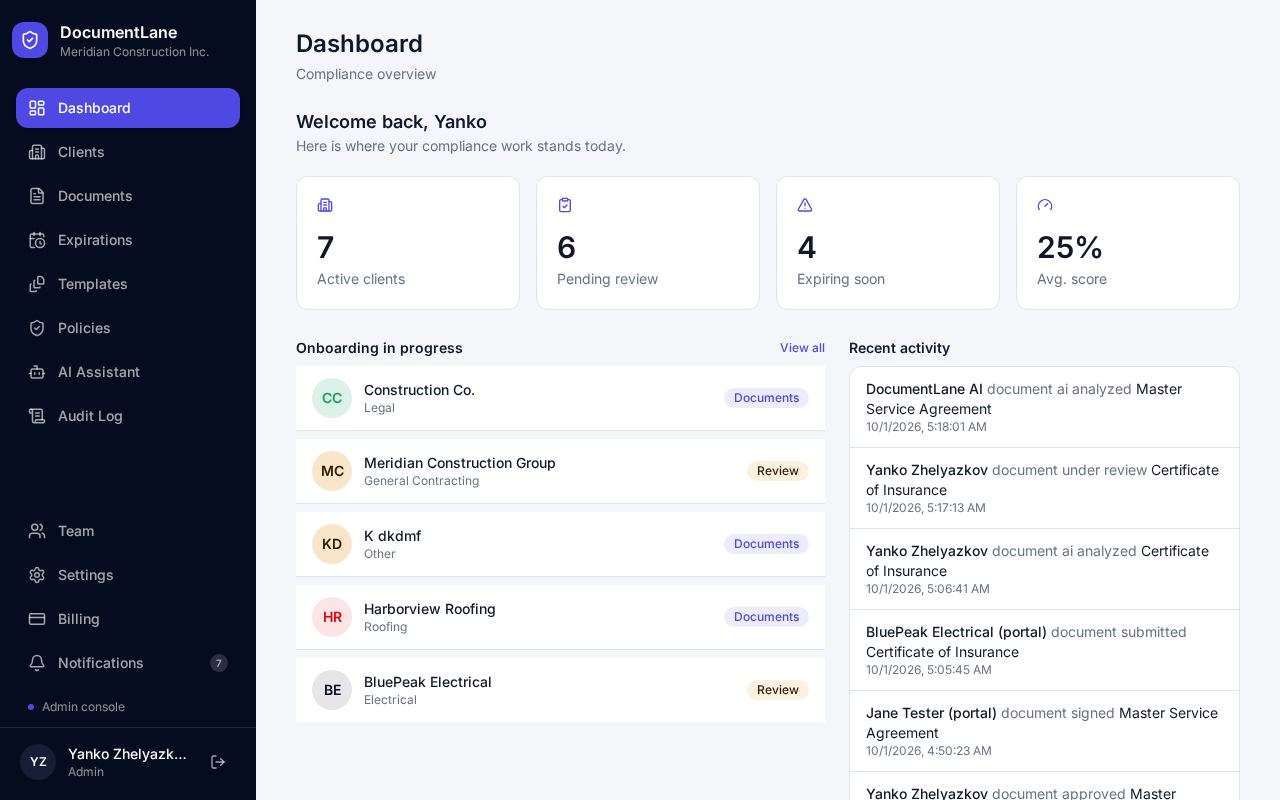Click the Expirations calendar-clock icon
The width and height of the screenshot is (1280, 800).
click(x=37, y=240)
